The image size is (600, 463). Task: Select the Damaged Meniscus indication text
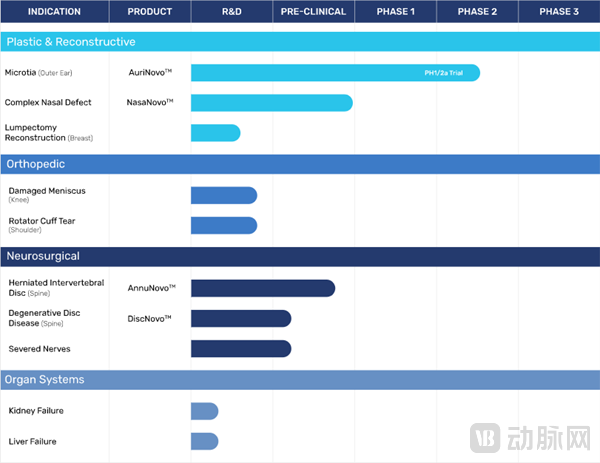[46, 190]
